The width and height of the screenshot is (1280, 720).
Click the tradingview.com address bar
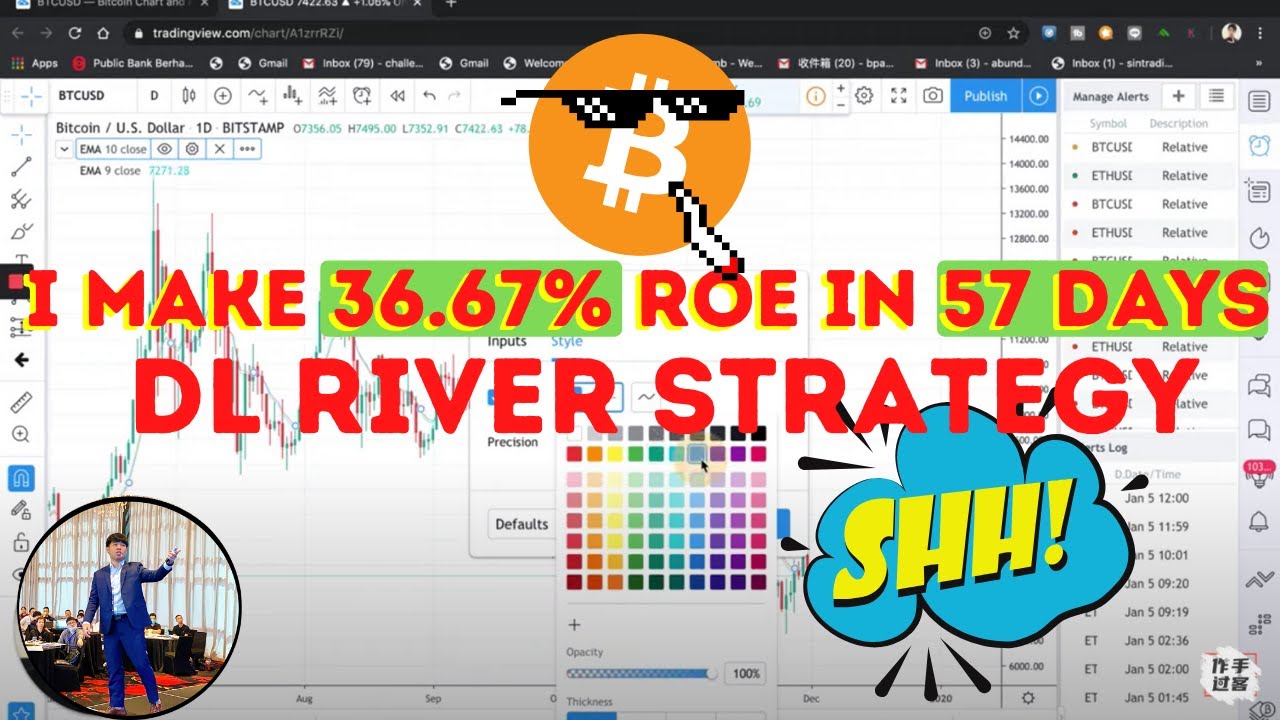click(575, 33)
